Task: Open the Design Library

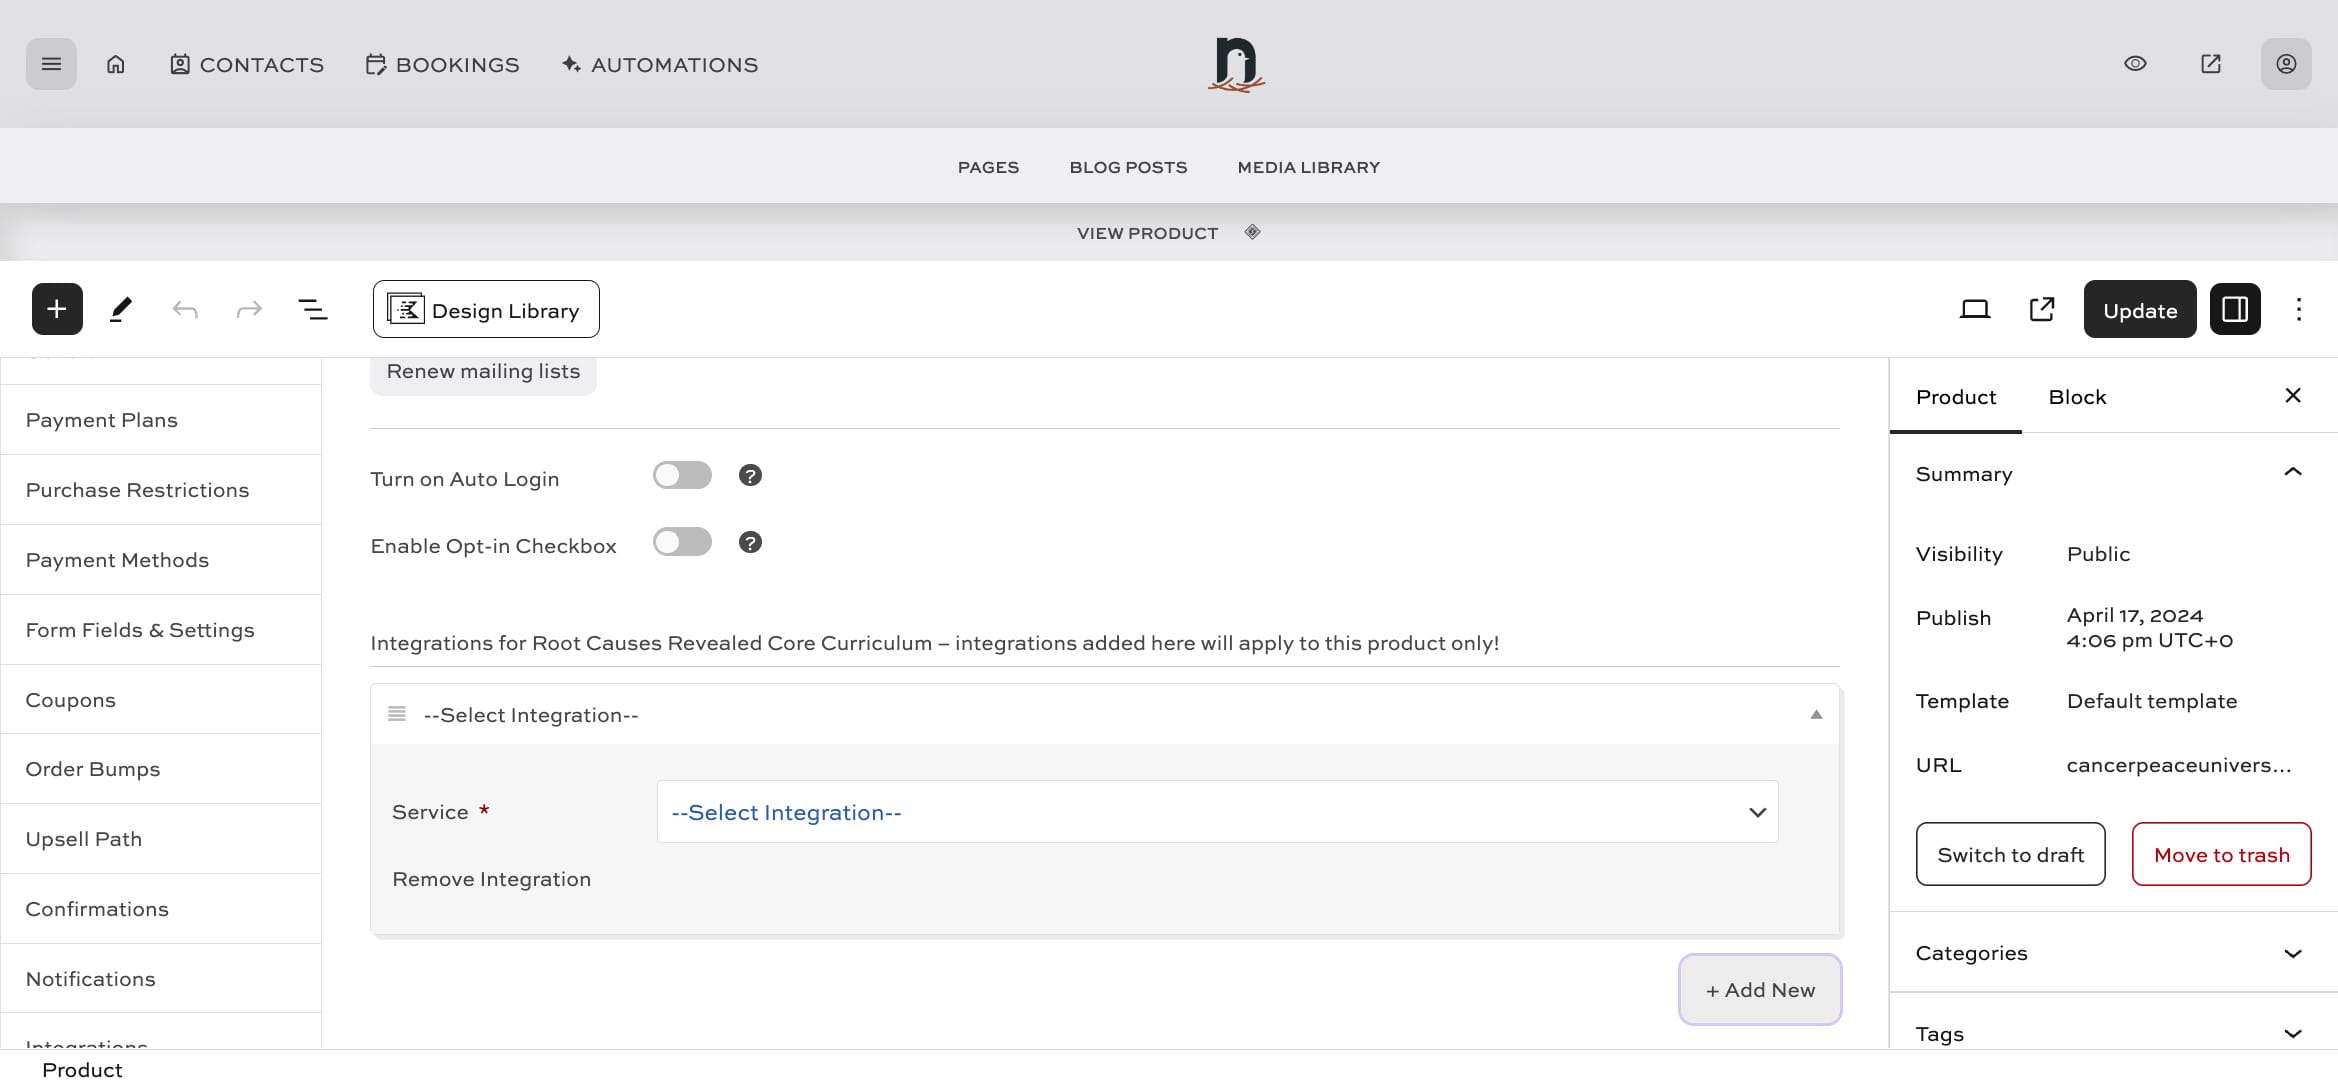Action: pyautogui.click(x=485, y=308)
